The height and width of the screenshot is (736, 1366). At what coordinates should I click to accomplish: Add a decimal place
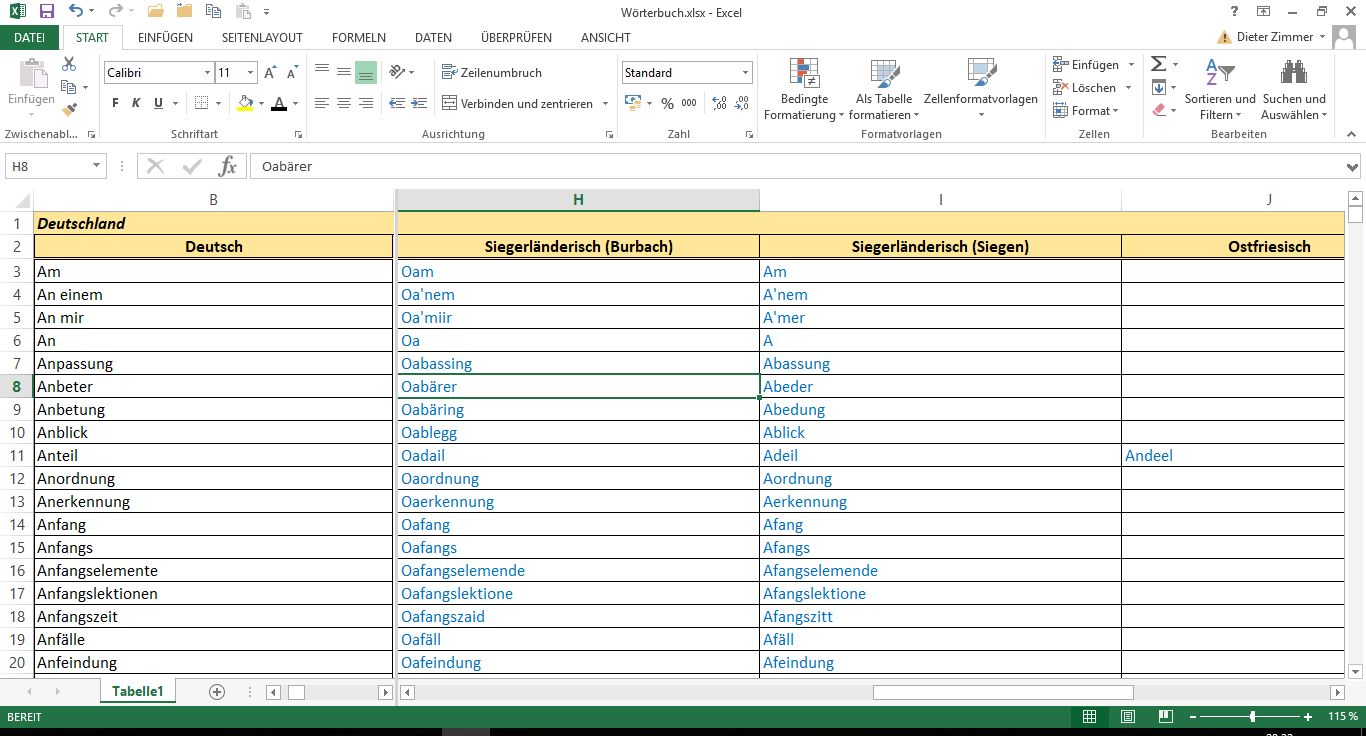tap(718, 103)
